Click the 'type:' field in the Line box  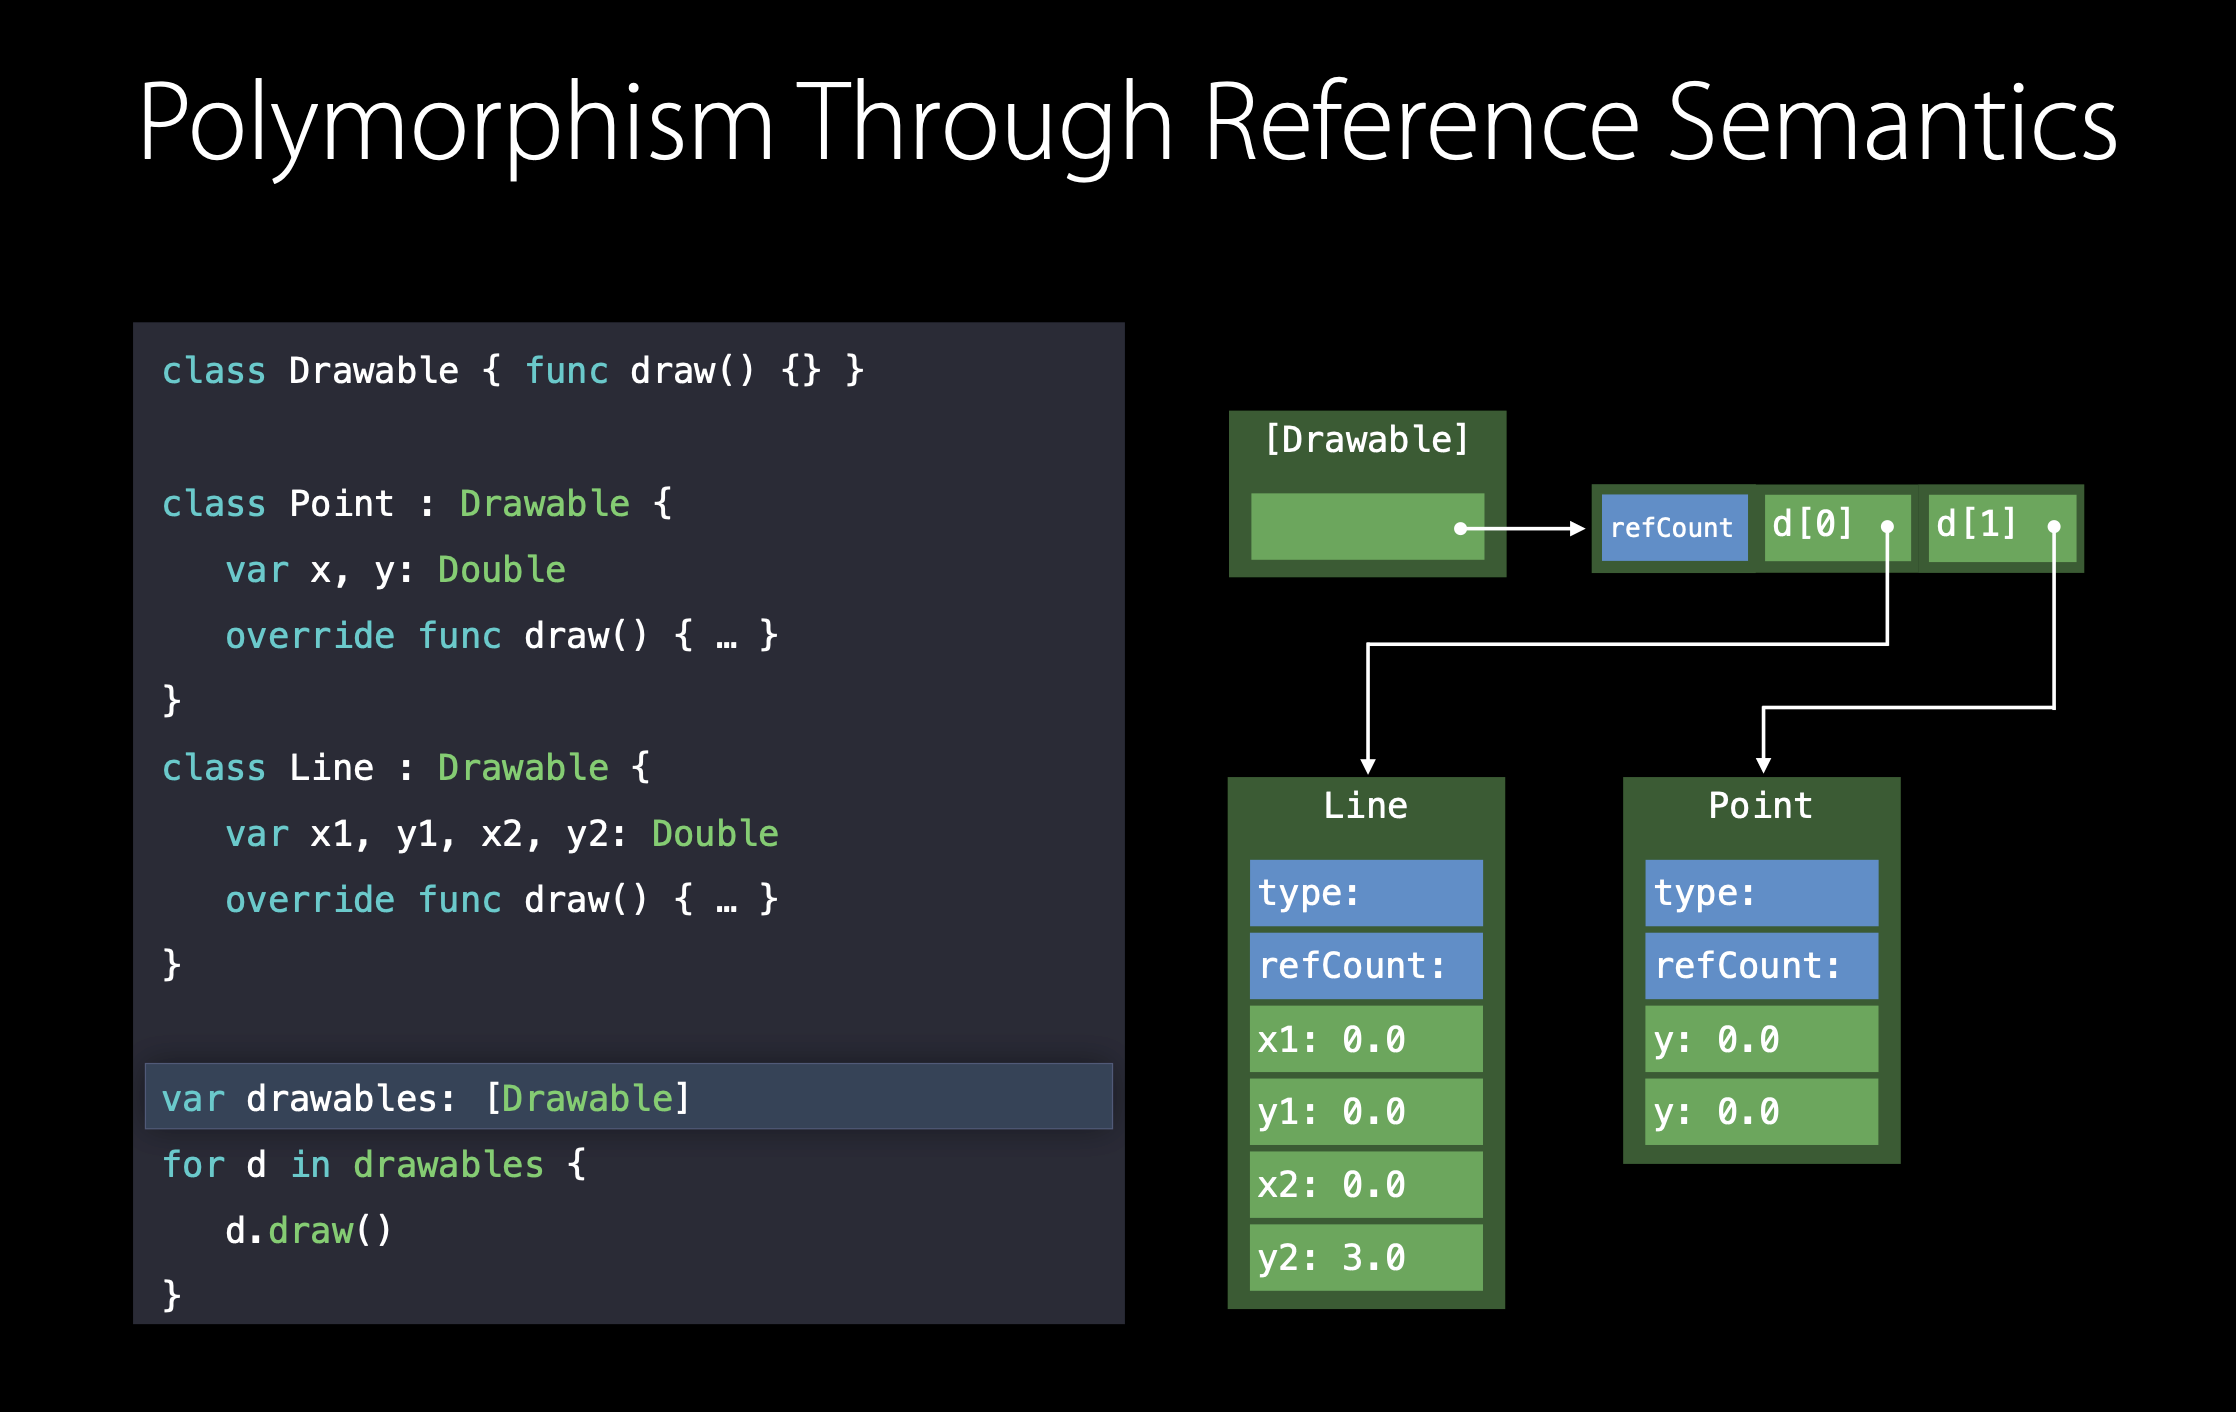[1365, 892]
